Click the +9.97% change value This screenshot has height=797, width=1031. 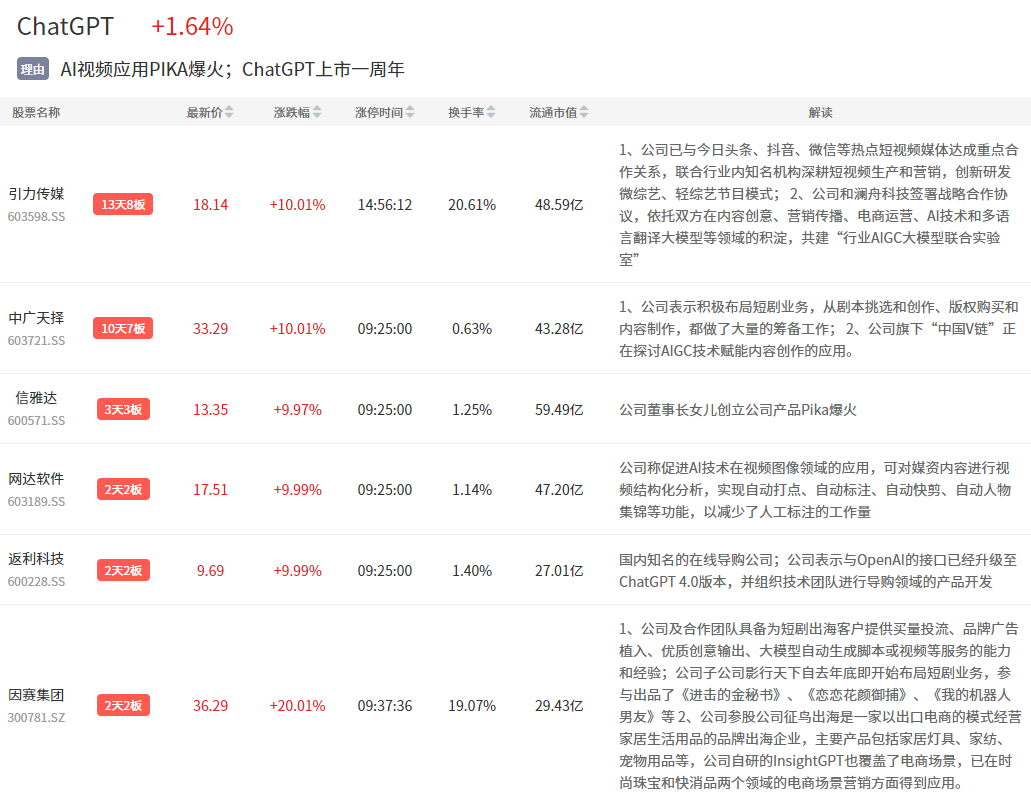click(x=297, y=410)
